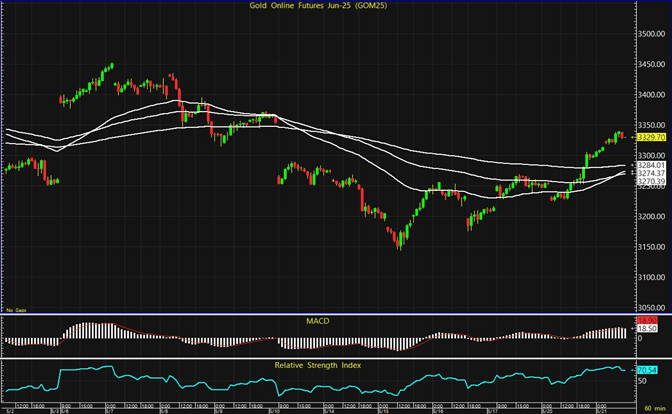Click the 3100.00 price axis label
The image size is (672, 414).
650,277
